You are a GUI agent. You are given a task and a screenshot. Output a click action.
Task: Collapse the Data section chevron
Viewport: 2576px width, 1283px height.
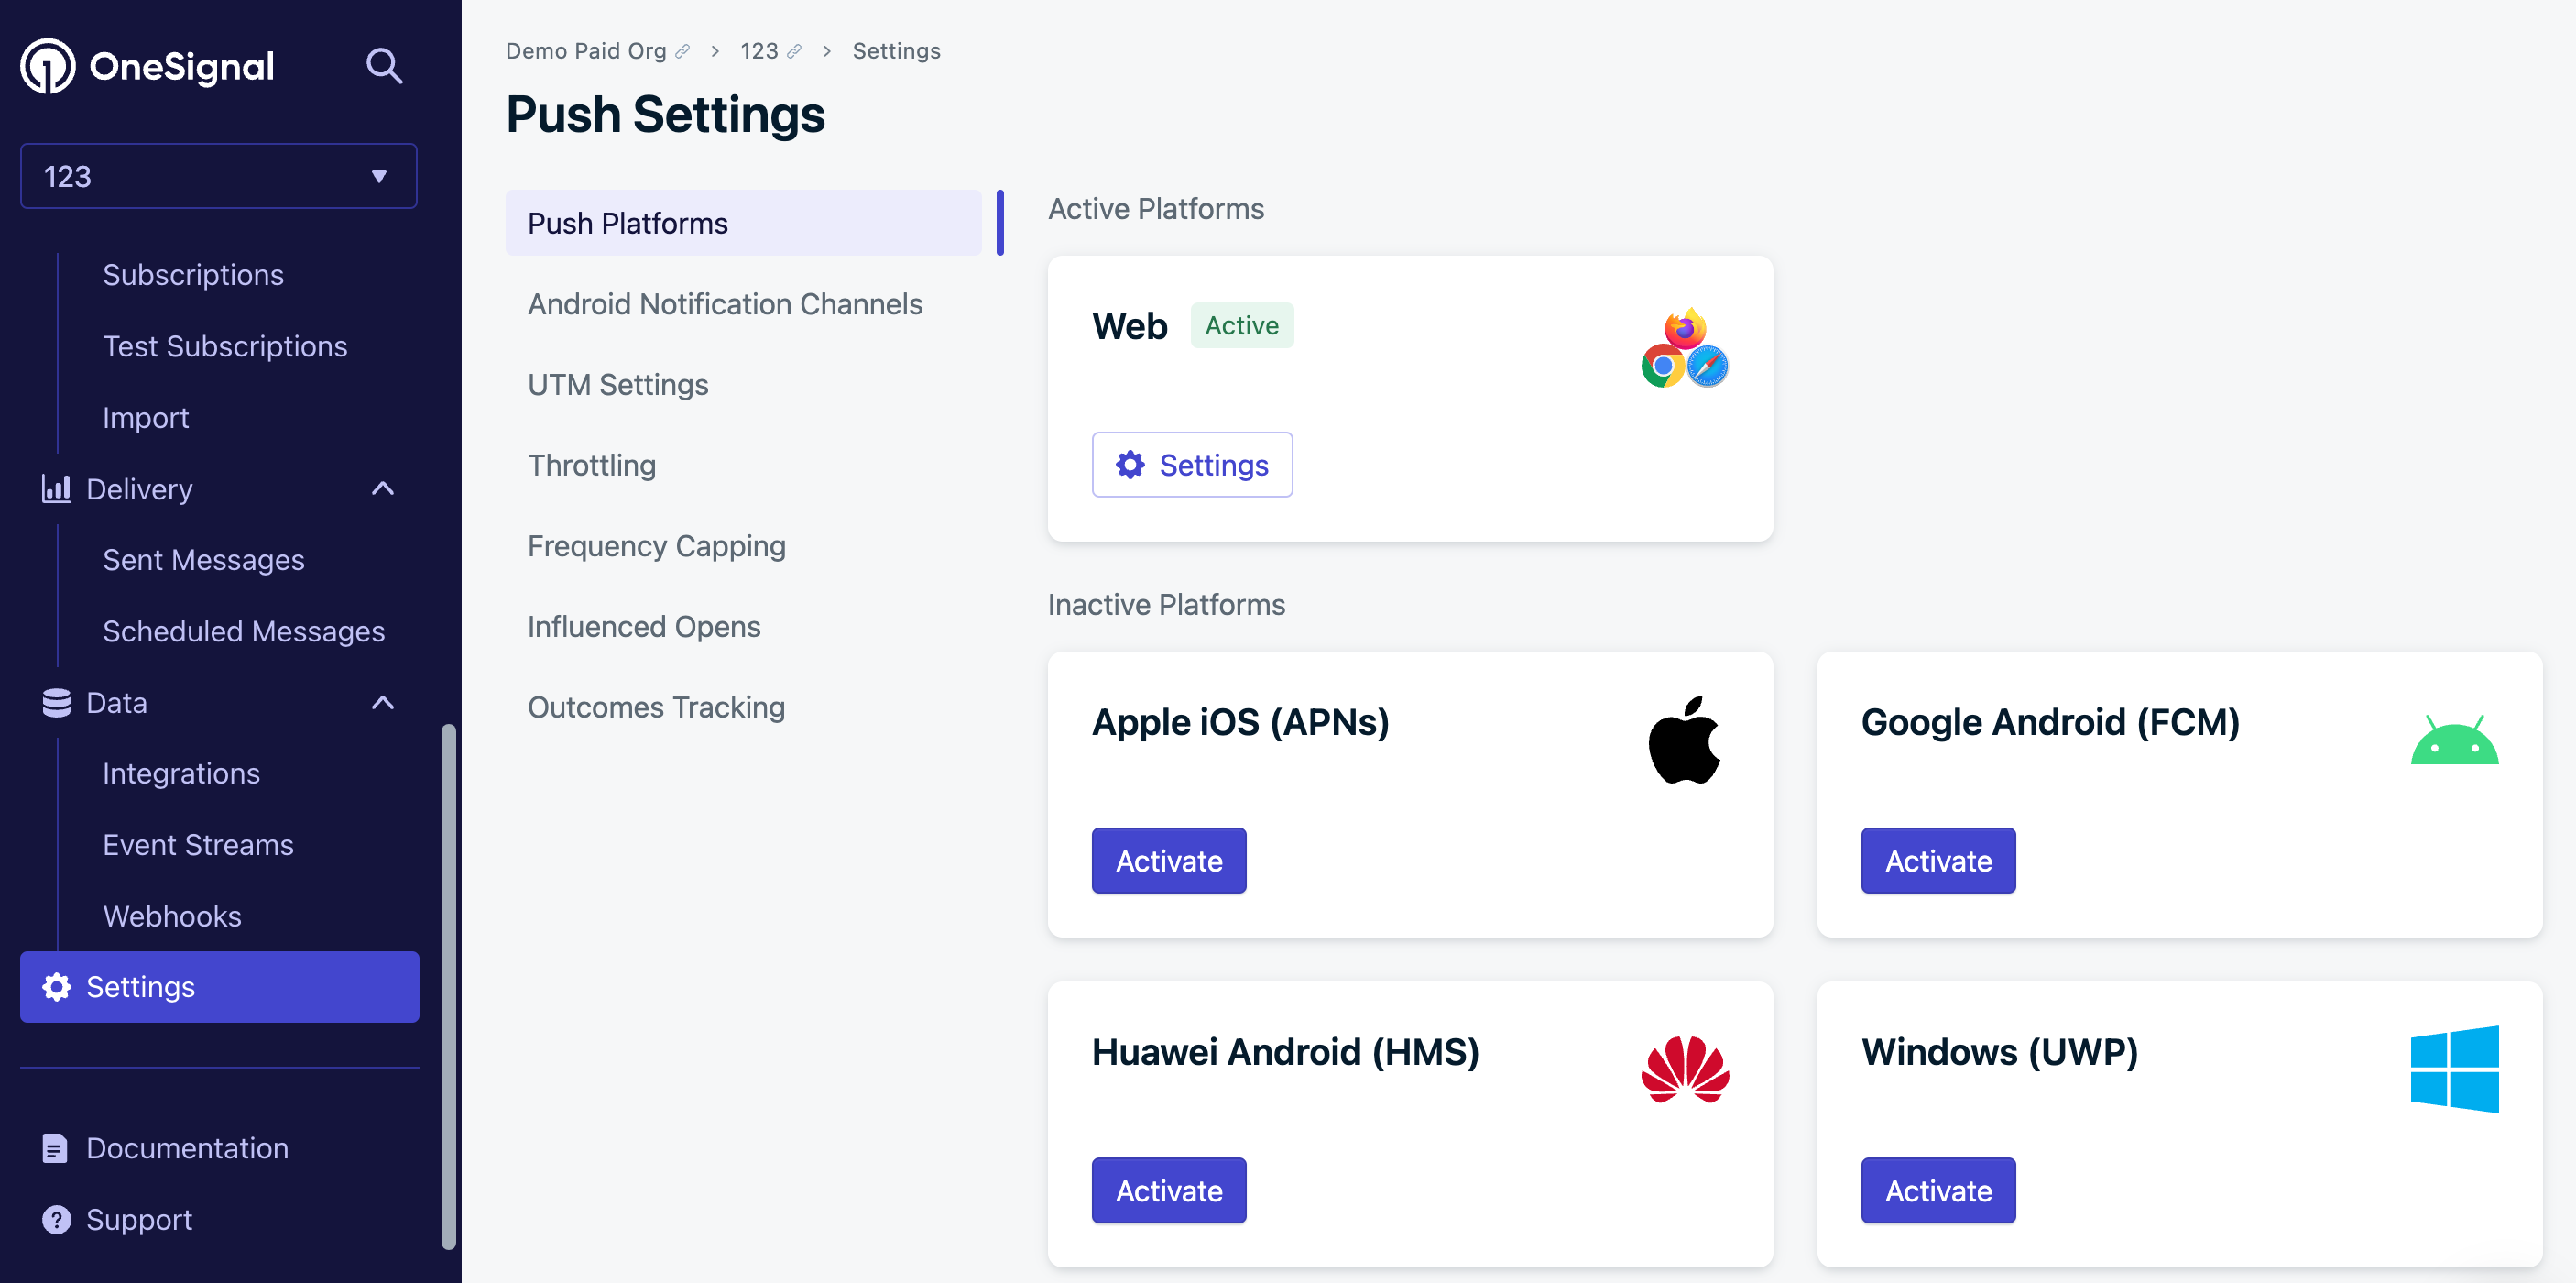click(383, 702)
